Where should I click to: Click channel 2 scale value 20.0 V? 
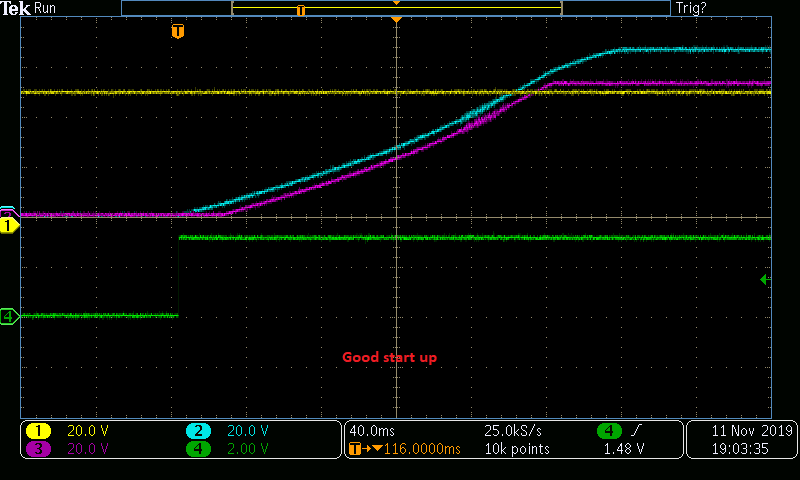click(x=247, y=431)
